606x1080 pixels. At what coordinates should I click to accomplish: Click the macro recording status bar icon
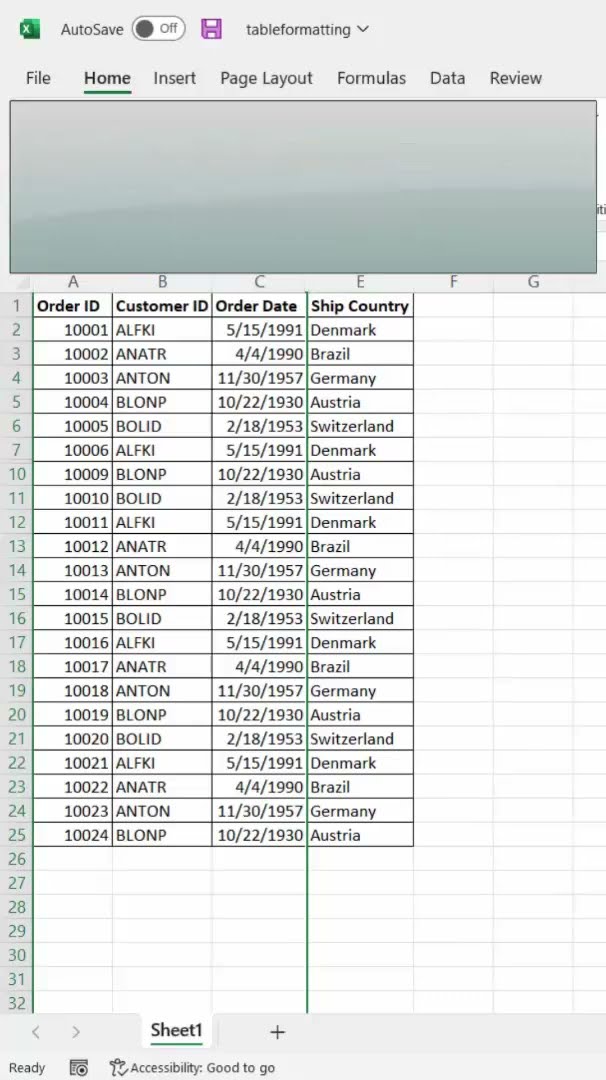pos(79,1068)
